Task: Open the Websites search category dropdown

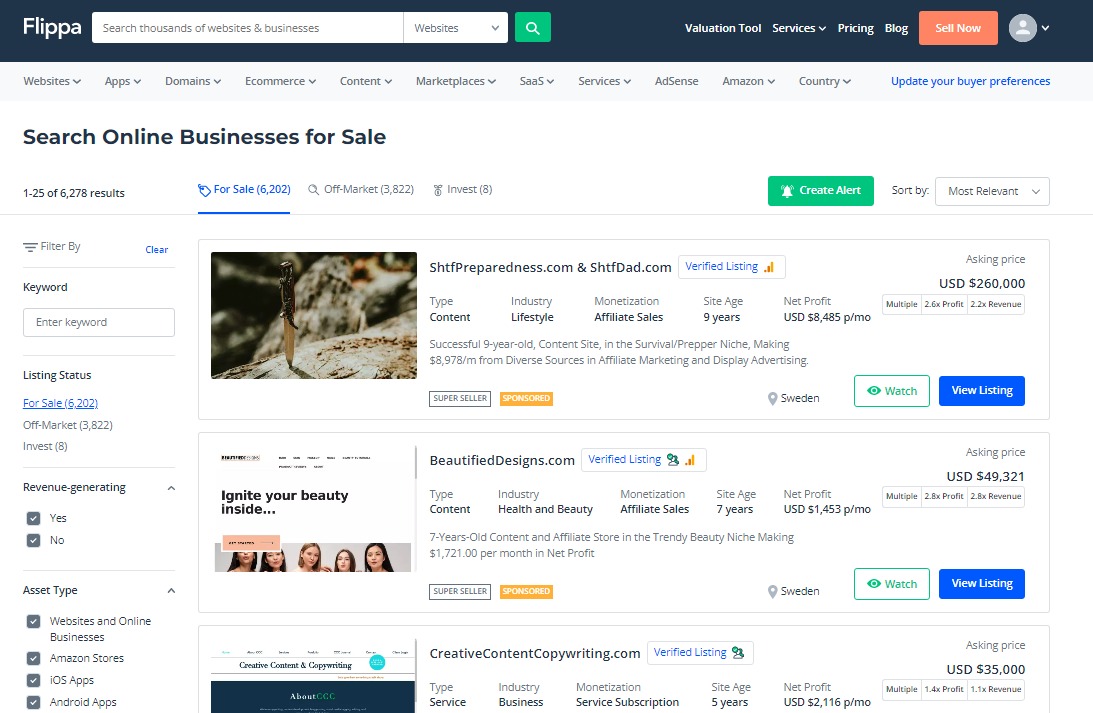Action: coord(456,28)
